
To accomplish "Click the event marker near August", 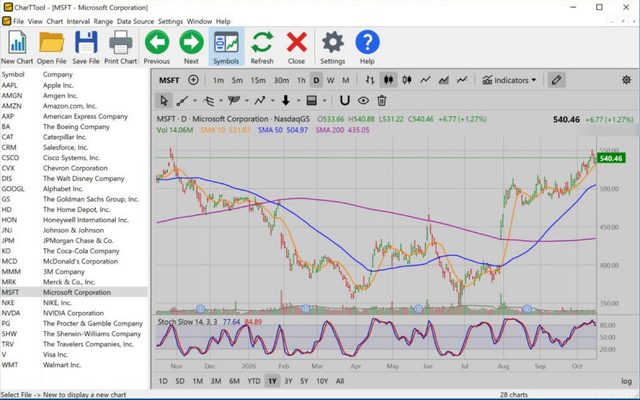I will coord(527,309).
